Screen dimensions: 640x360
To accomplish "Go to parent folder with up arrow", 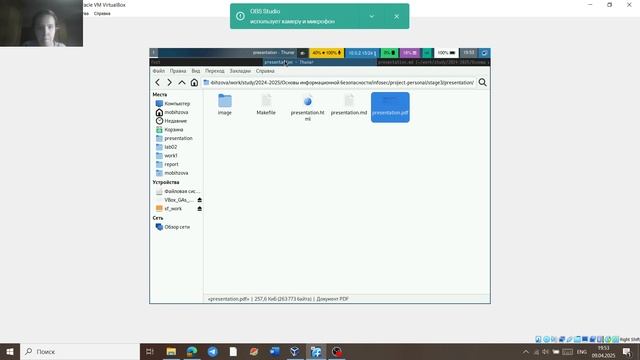I will [x=182, y=82].
